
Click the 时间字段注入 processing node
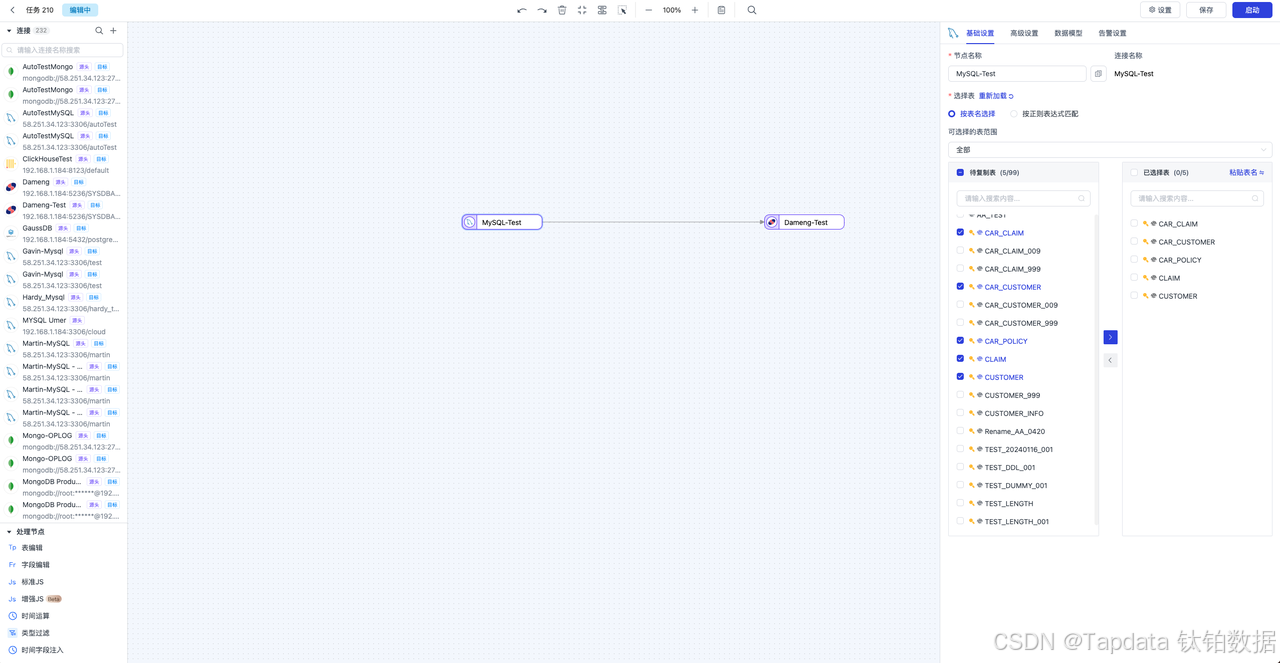[40, 650]
